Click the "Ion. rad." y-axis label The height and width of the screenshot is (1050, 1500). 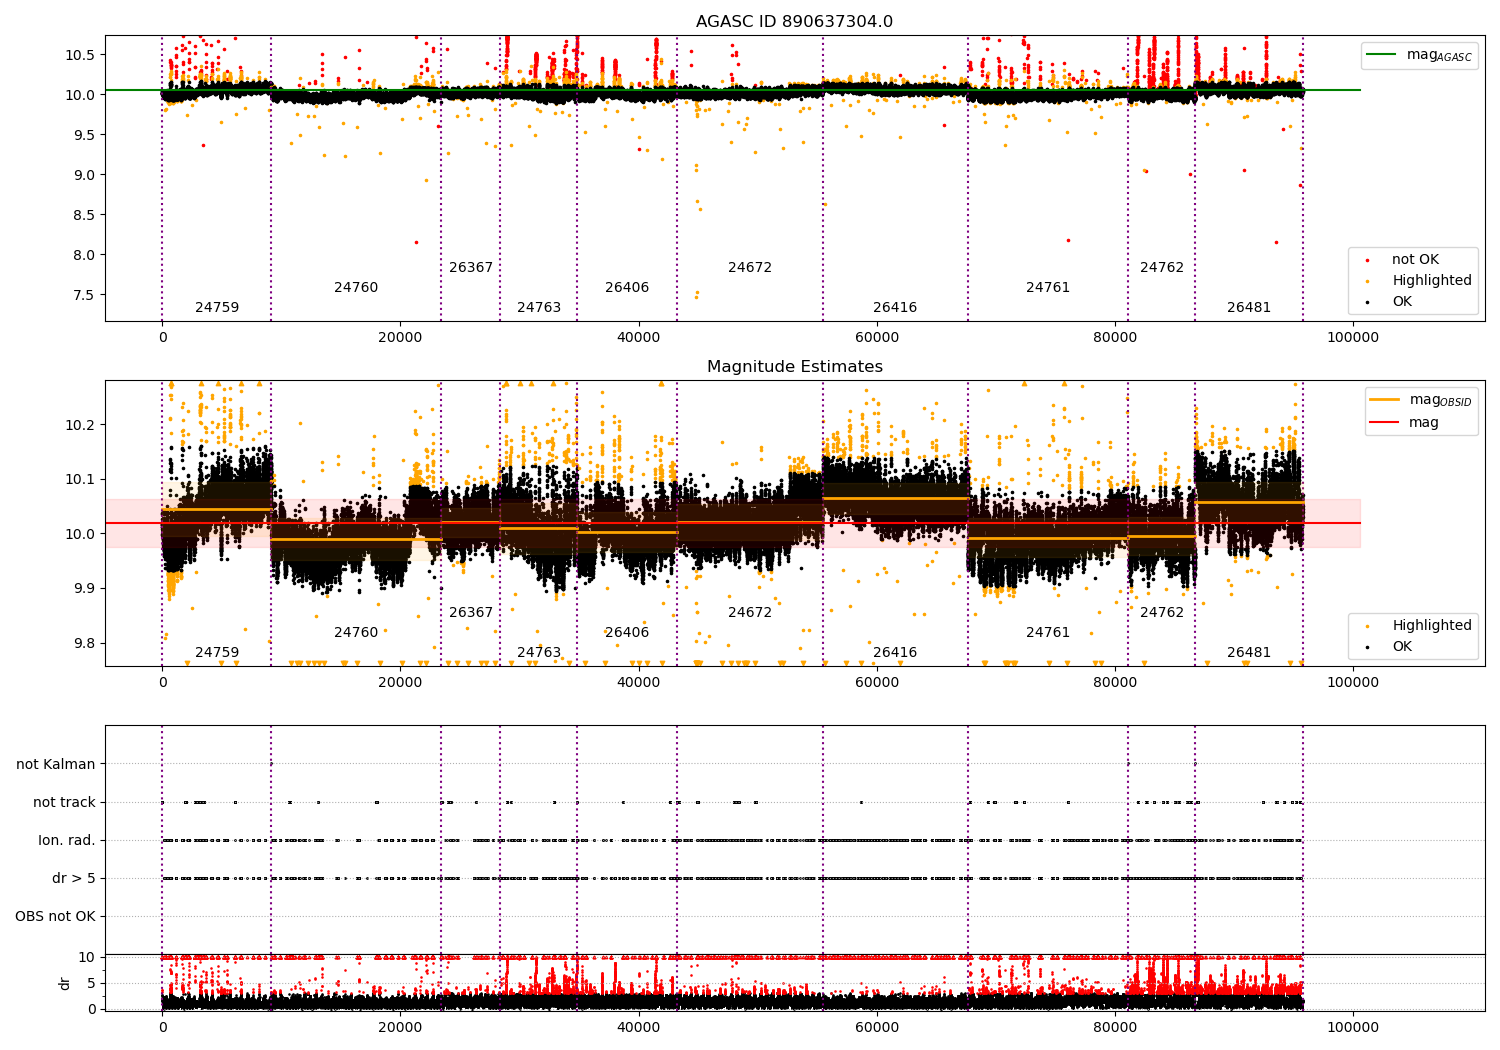pyautogui.click(x=67, y=841)
